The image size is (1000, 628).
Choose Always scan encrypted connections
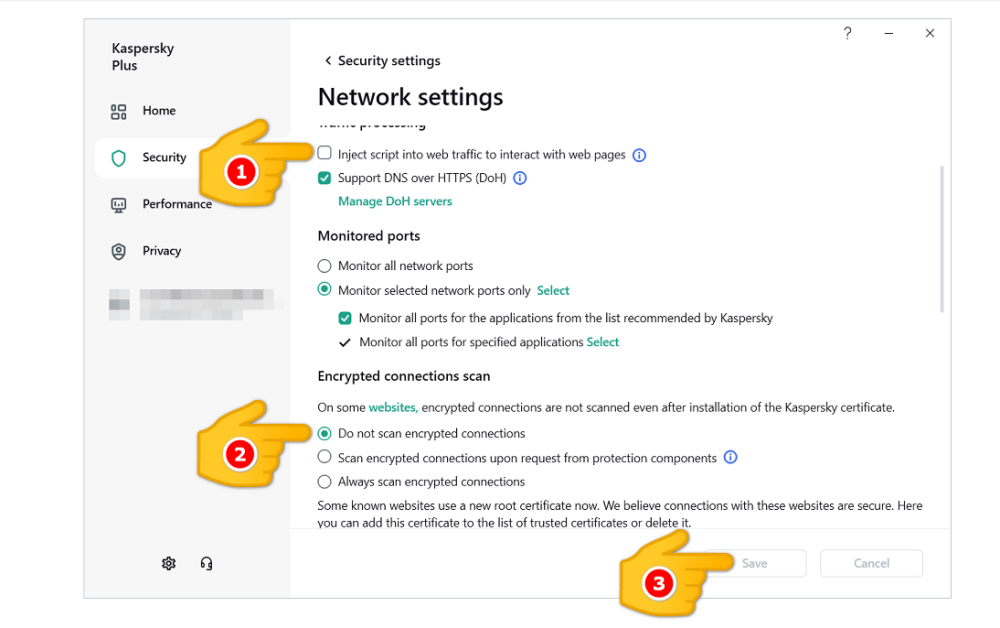pyautogui.click(x=324, y=482)
